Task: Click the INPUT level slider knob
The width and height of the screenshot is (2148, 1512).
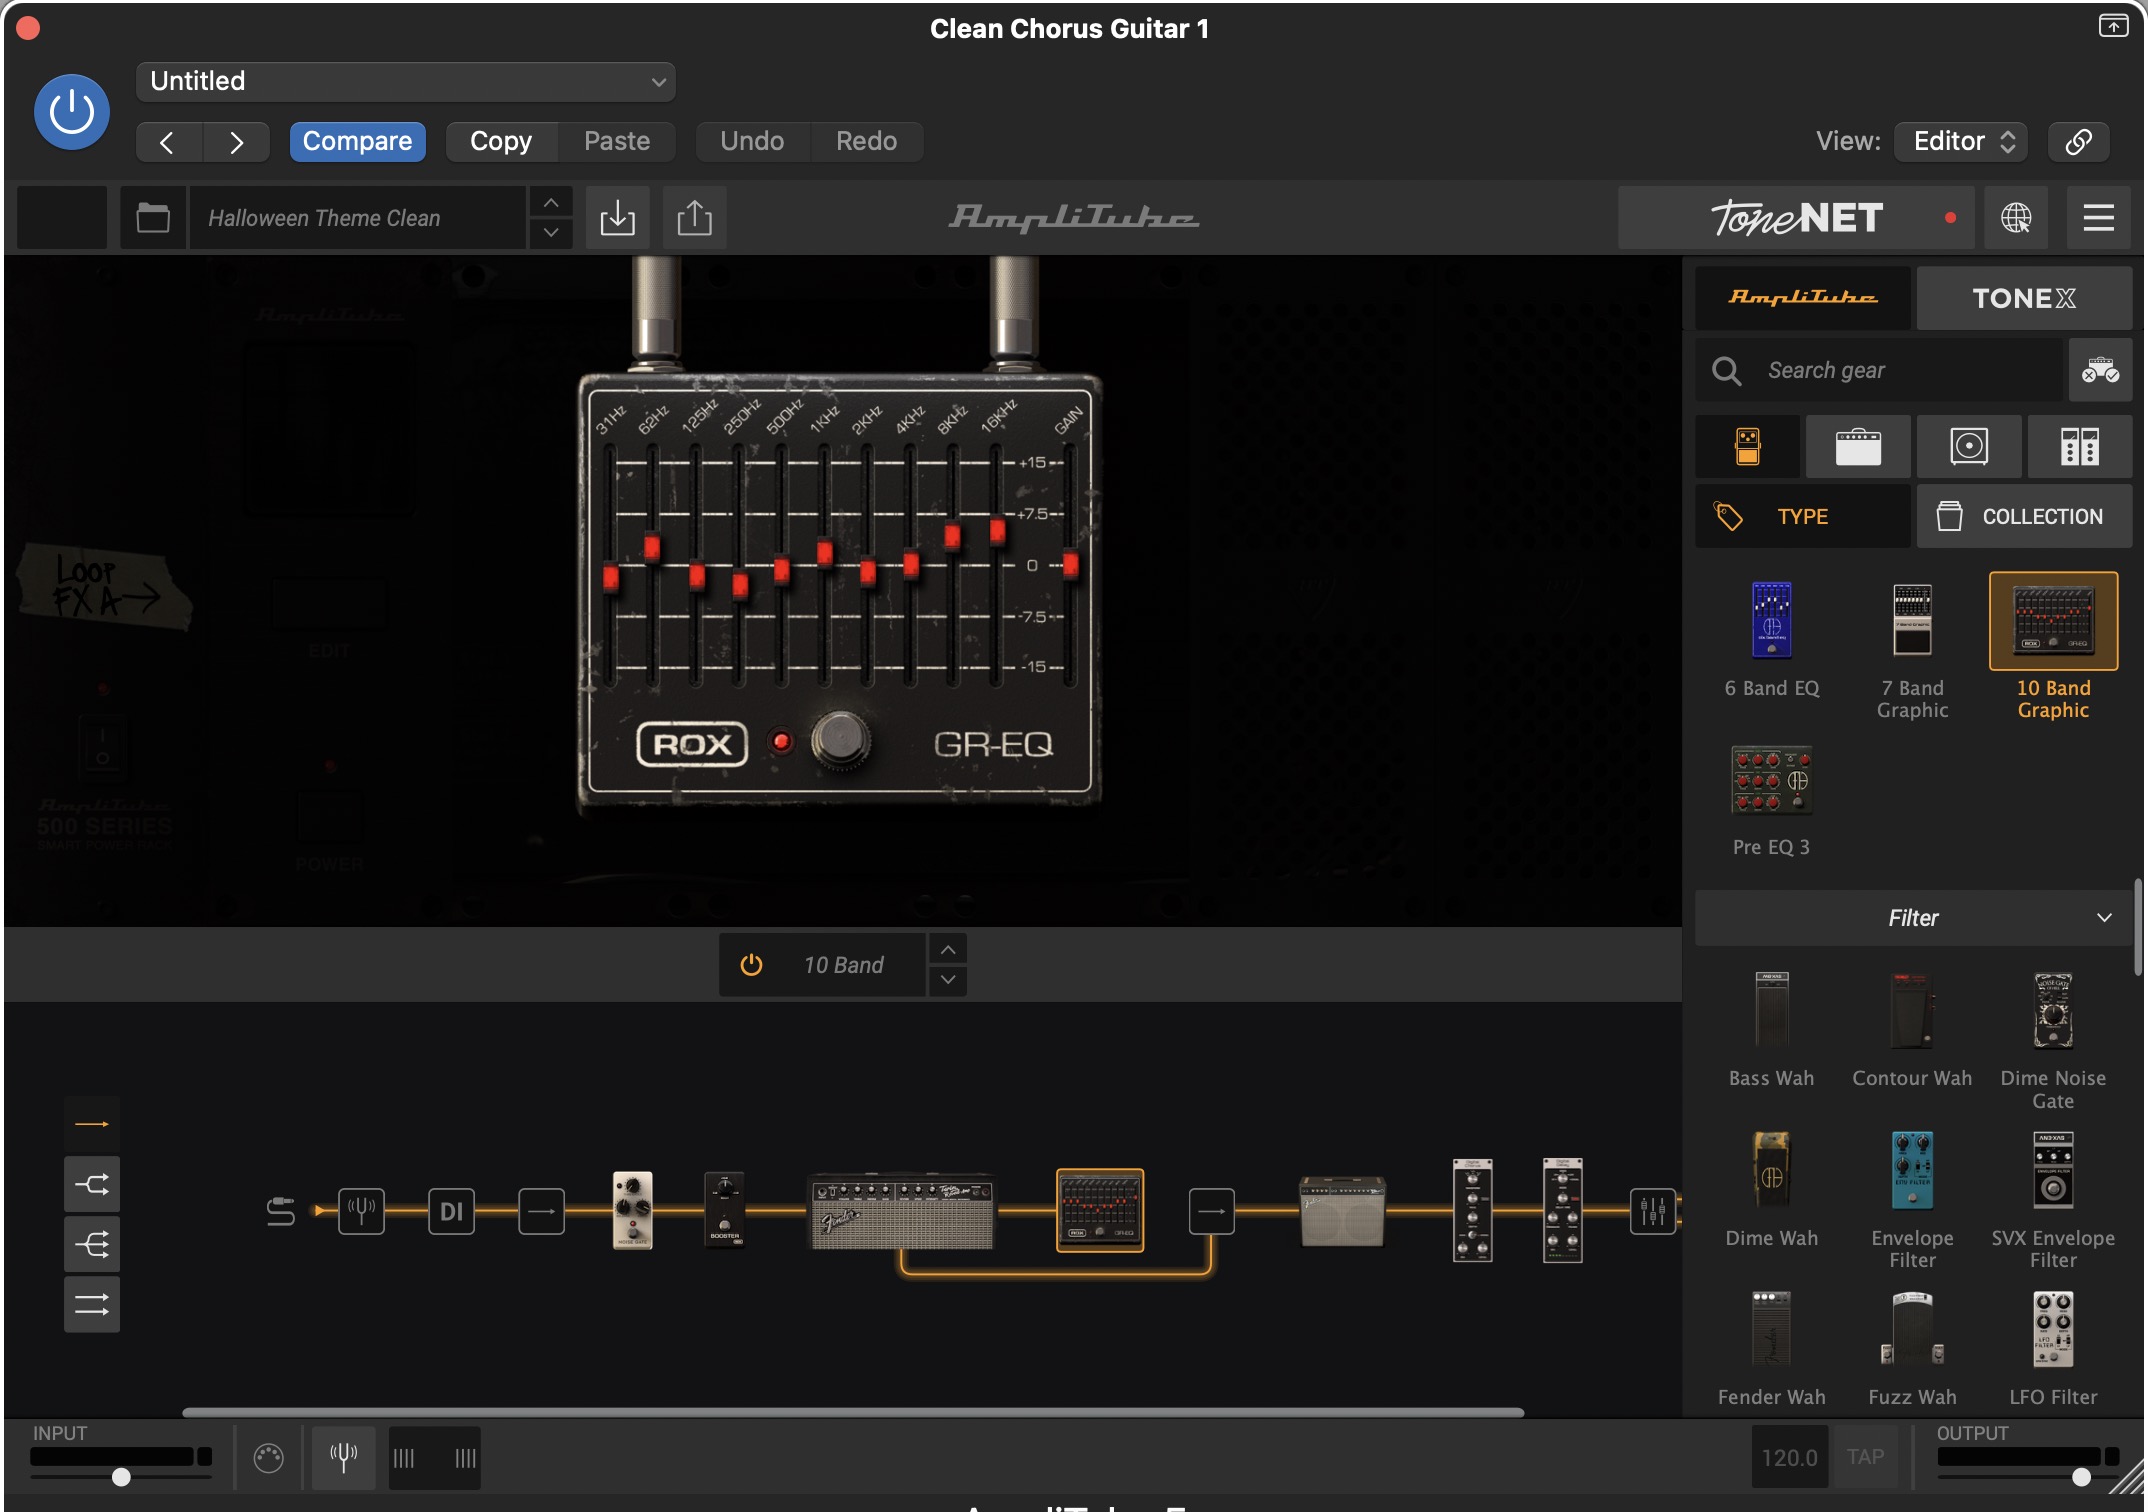Action: [121, 1477]
